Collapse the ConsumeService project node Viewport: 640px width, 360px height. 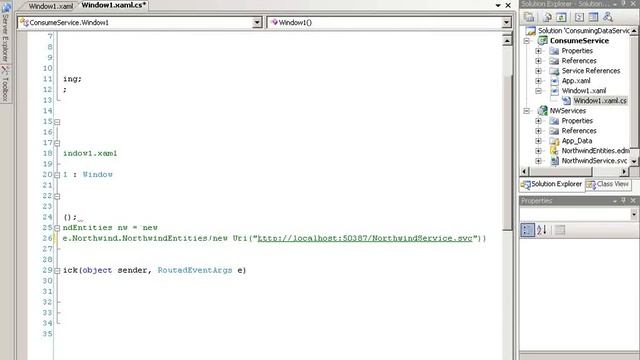click(527, 41)
